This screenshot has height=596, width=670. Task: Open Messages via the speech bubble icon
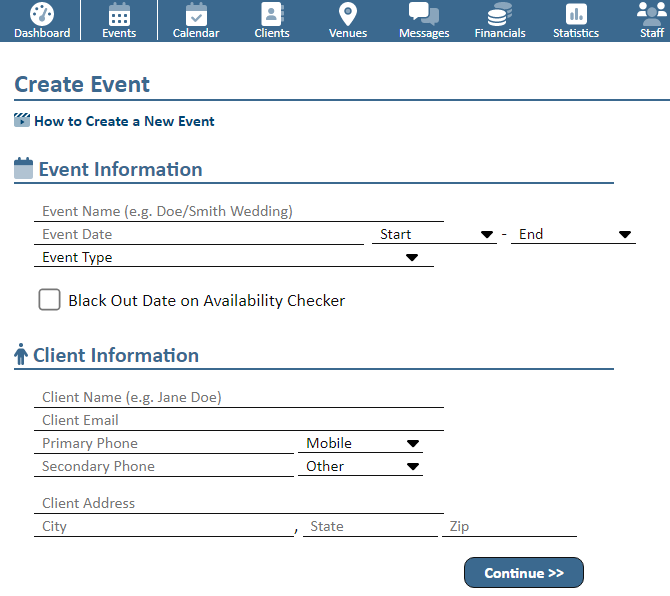(x=424, y=14)
